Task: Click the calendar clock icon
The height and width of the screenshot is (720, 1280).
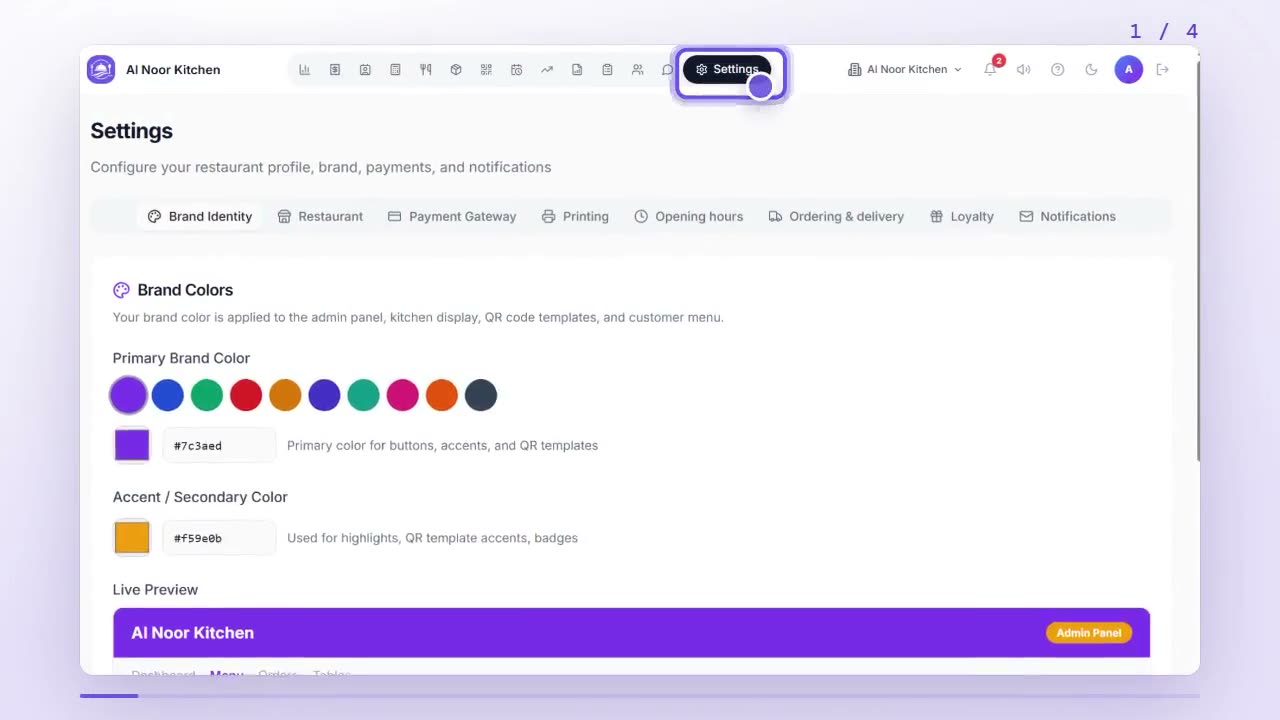Action: 516,70
